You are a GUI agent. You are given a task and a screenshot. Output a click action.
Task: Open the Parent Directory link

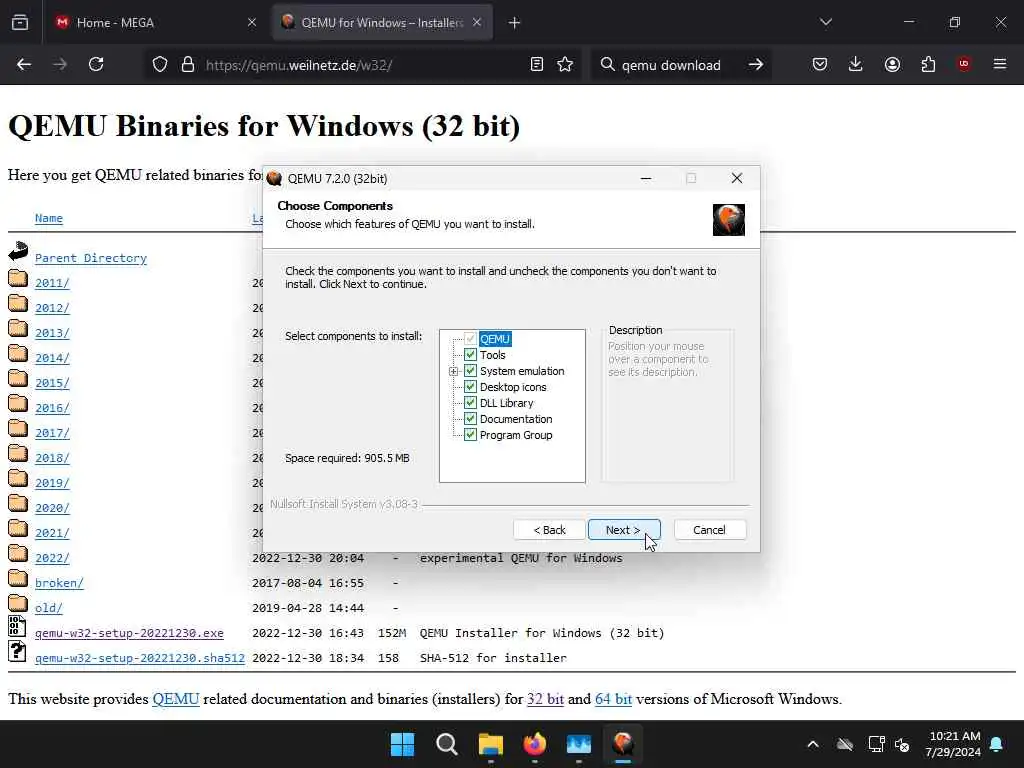[91, 258]
